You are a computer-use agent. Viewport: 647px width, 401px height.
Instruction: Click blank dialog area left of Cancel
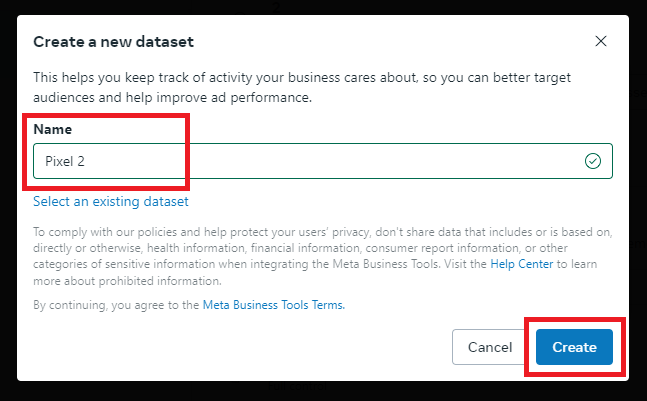(239, 347)
